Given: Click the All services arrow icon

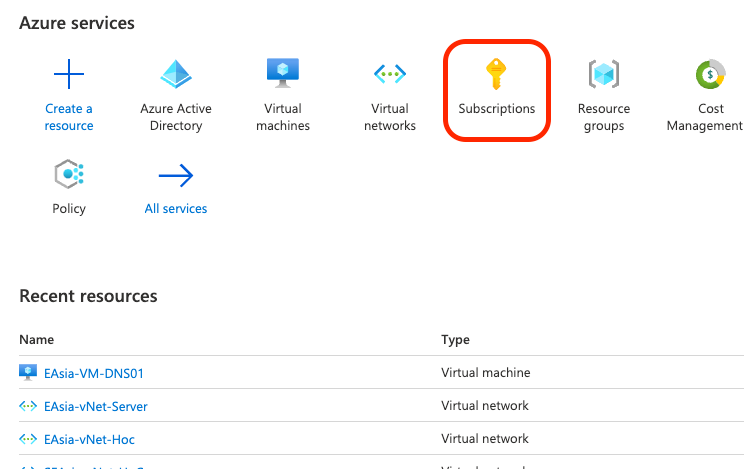Looking at the screenshot, I should [x=176, y=175].
